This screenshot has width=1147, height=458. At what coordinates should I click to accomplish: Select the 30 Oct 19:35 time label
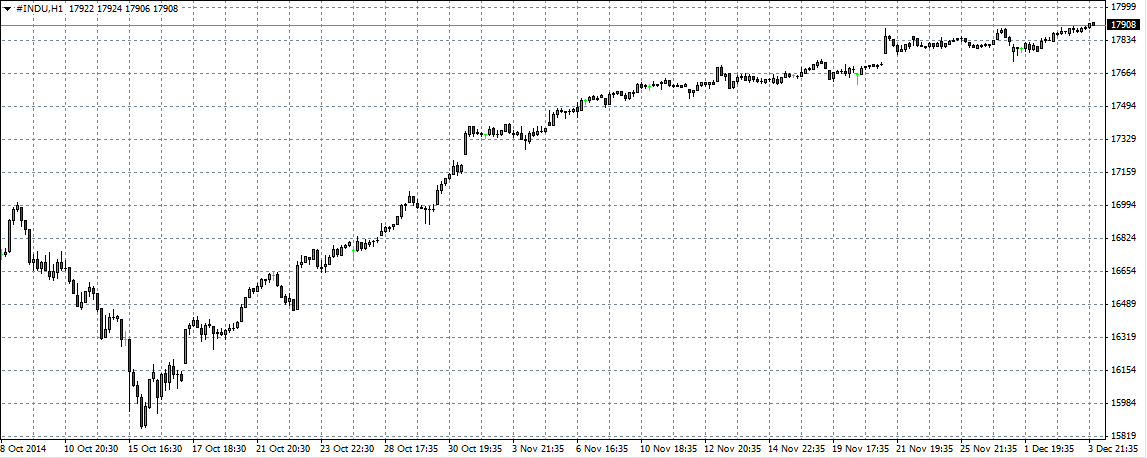click(477, 450)
